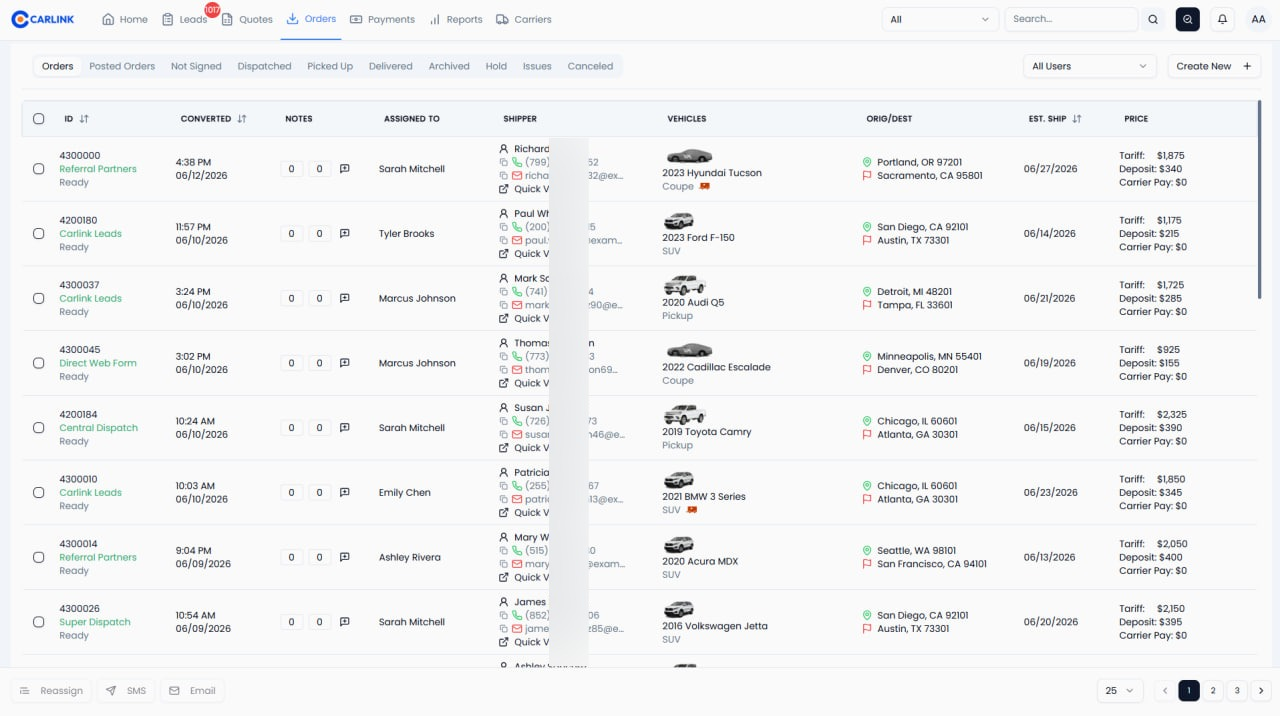Switch to Dispatched tab

click(264, 66)
